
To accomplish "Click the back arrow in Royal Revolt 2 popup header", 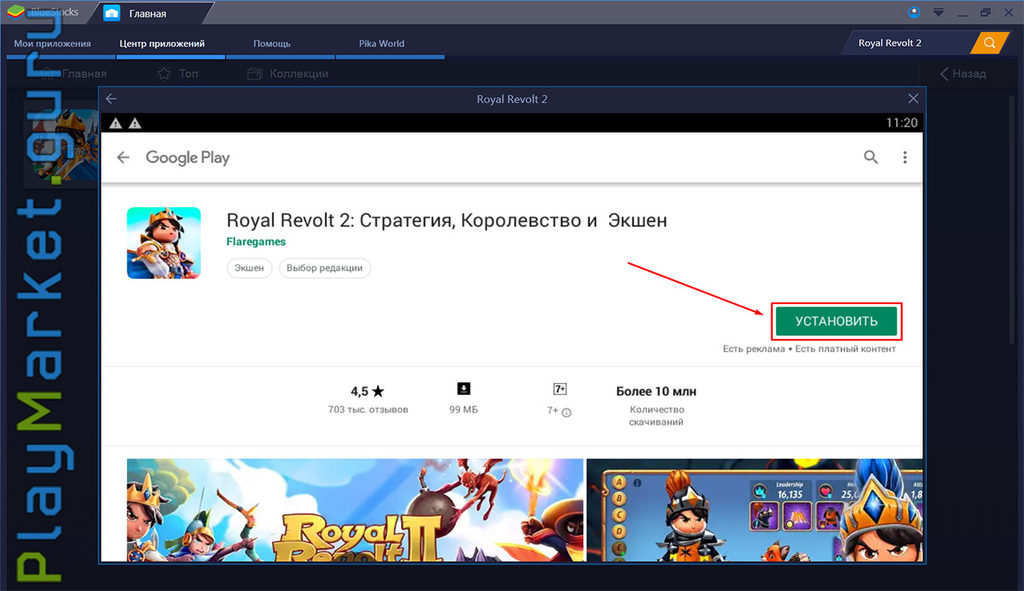I will tap(112, 99).
